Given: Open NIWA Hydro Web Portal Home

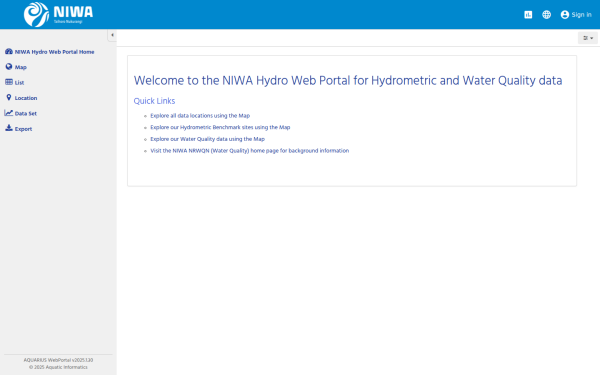Looking at the screenshot, I should click(x=54, y=52).
